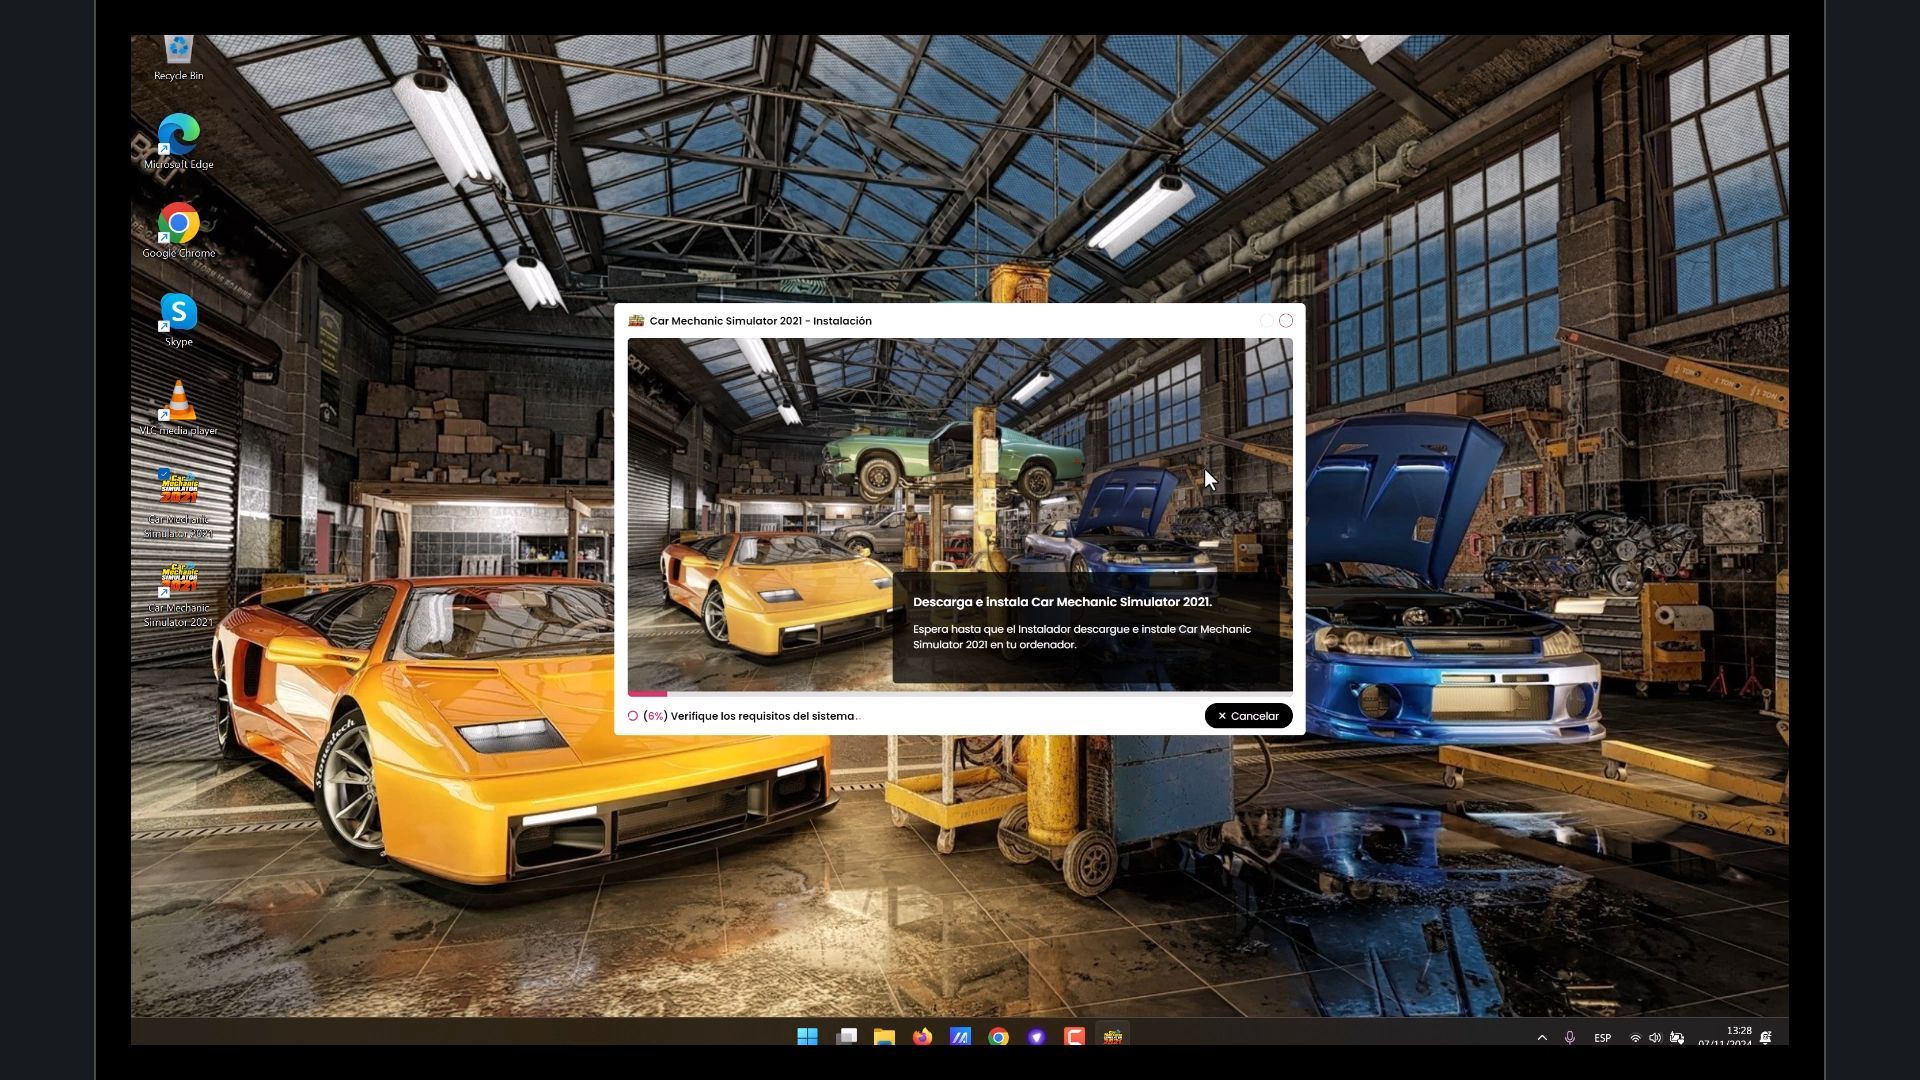
Task: Select the lower Car Mechanic Simulator 2021 desktop icon
Action: (178, 594)
